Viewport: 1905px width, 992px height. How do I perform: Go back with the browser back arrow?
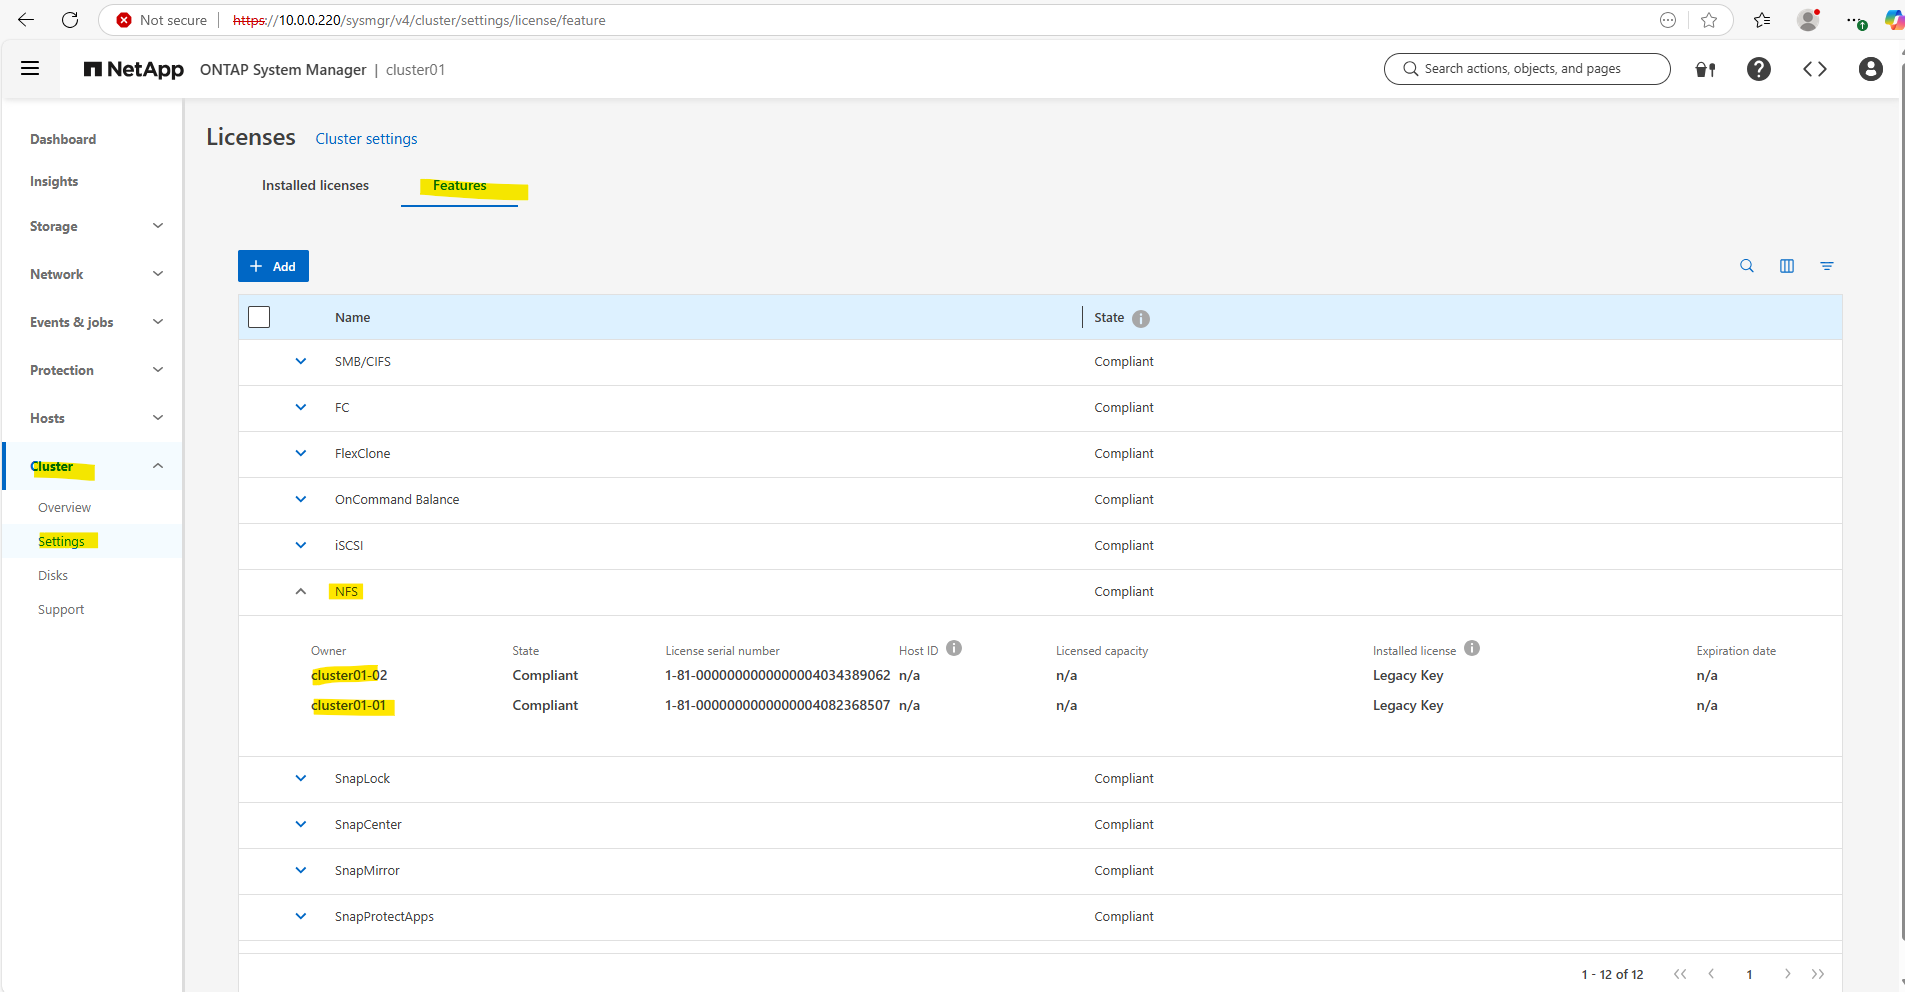(x=26, y=20)
